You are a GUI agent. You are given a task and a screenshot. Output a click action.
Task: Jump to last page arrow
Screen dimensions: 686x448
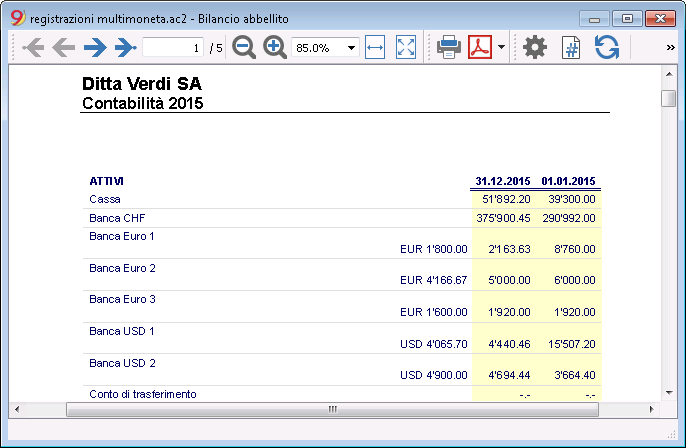[126, 47]
